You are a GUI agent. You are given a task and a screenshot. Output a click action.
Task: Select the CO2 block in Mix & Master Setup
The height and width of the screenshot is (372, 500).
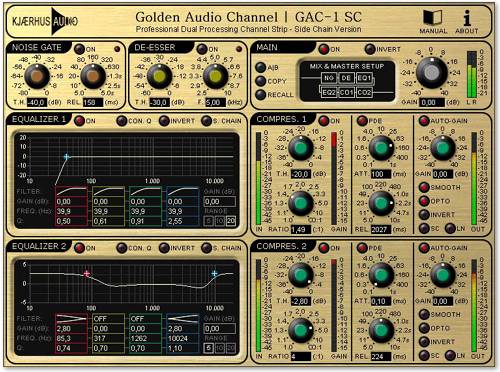click(x=364, y=92)
